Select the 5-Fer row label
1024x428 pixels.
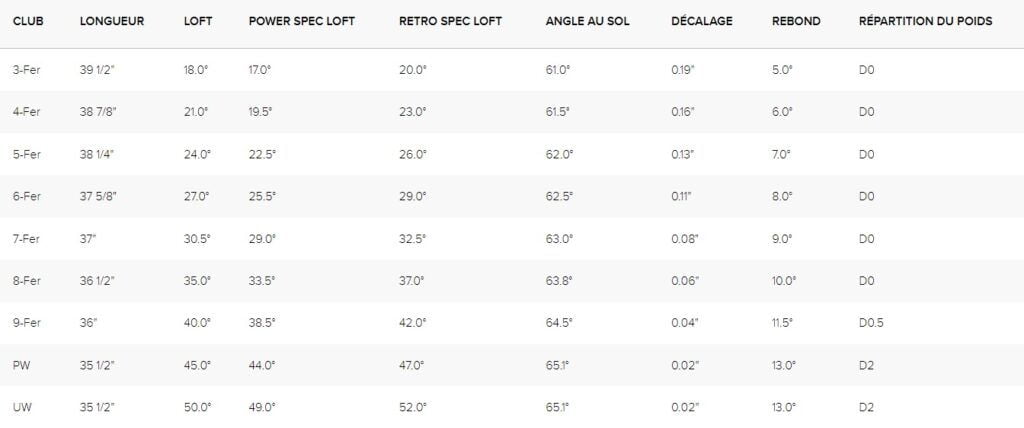point(27,155)
